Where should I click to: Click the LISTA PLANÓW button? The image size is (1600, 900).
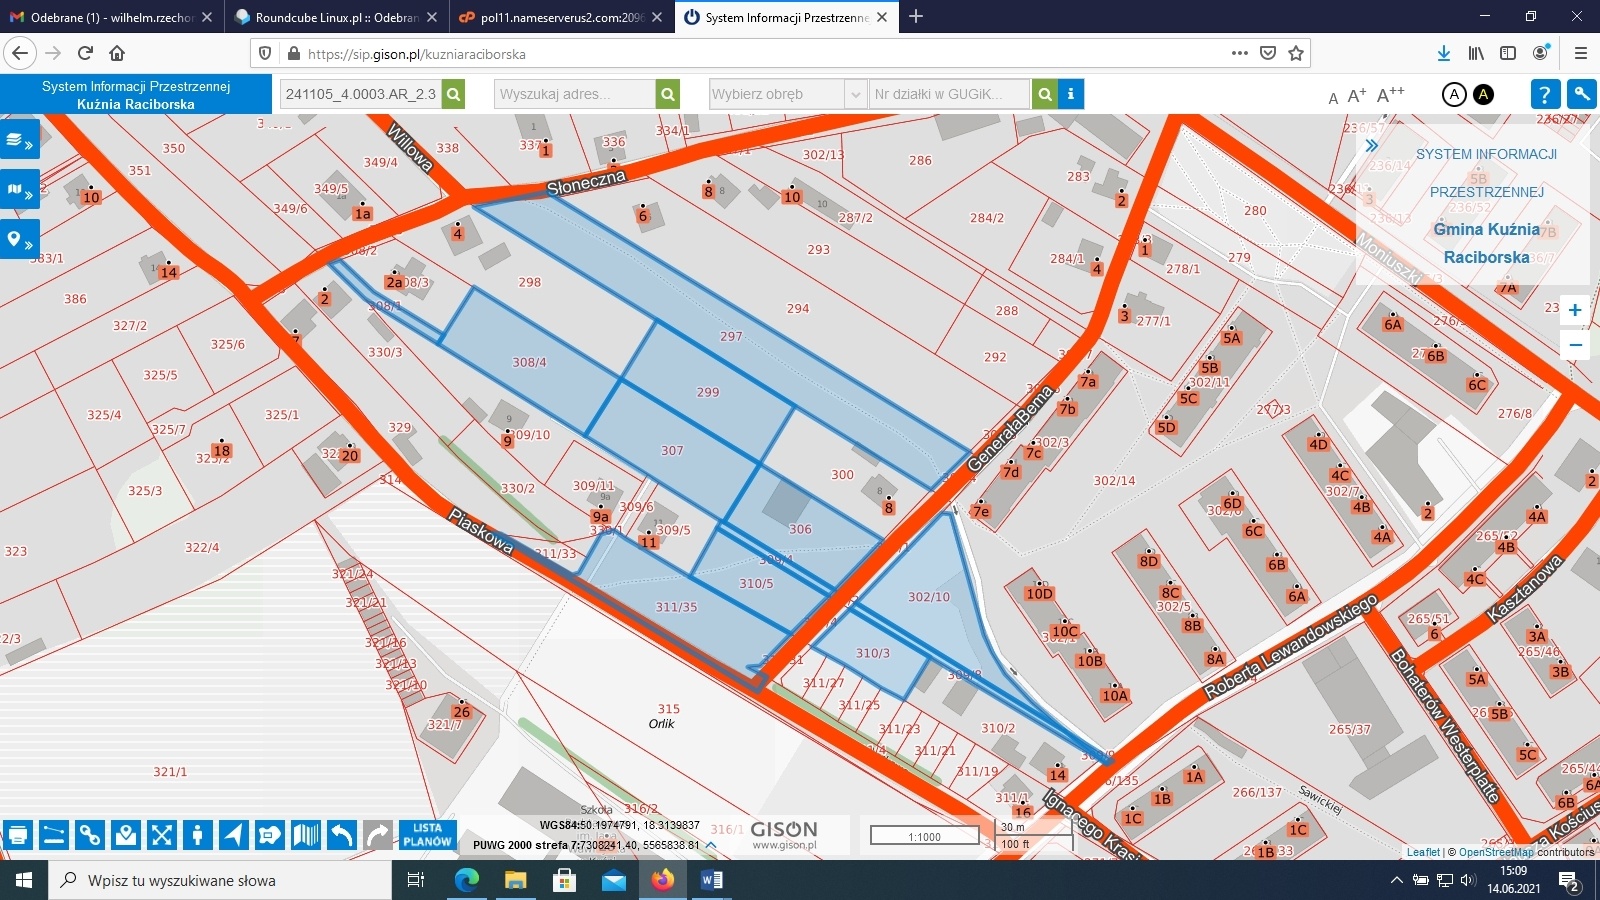(x=428, y=835)
